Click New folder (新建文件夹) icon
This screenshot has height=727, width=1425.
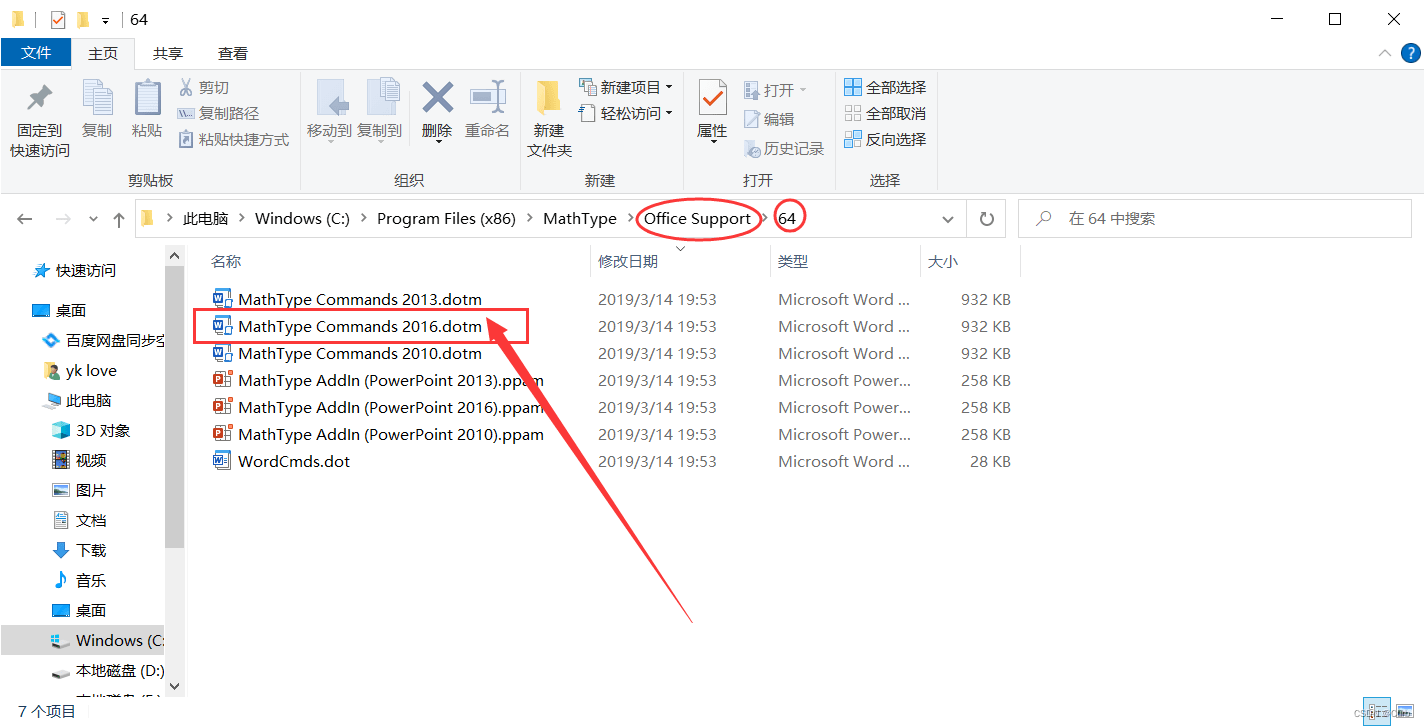[549, 98]
